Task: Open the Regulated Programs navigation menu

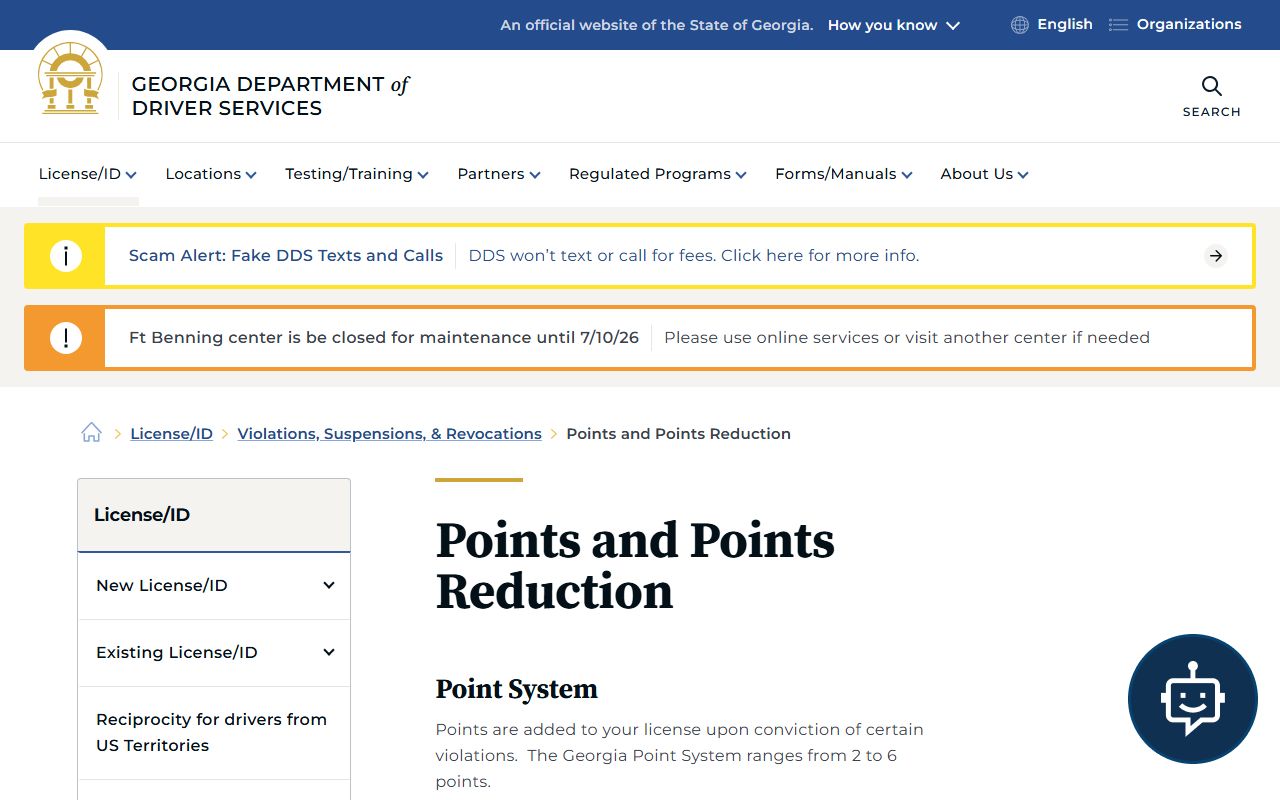Action: coord(658,174)
